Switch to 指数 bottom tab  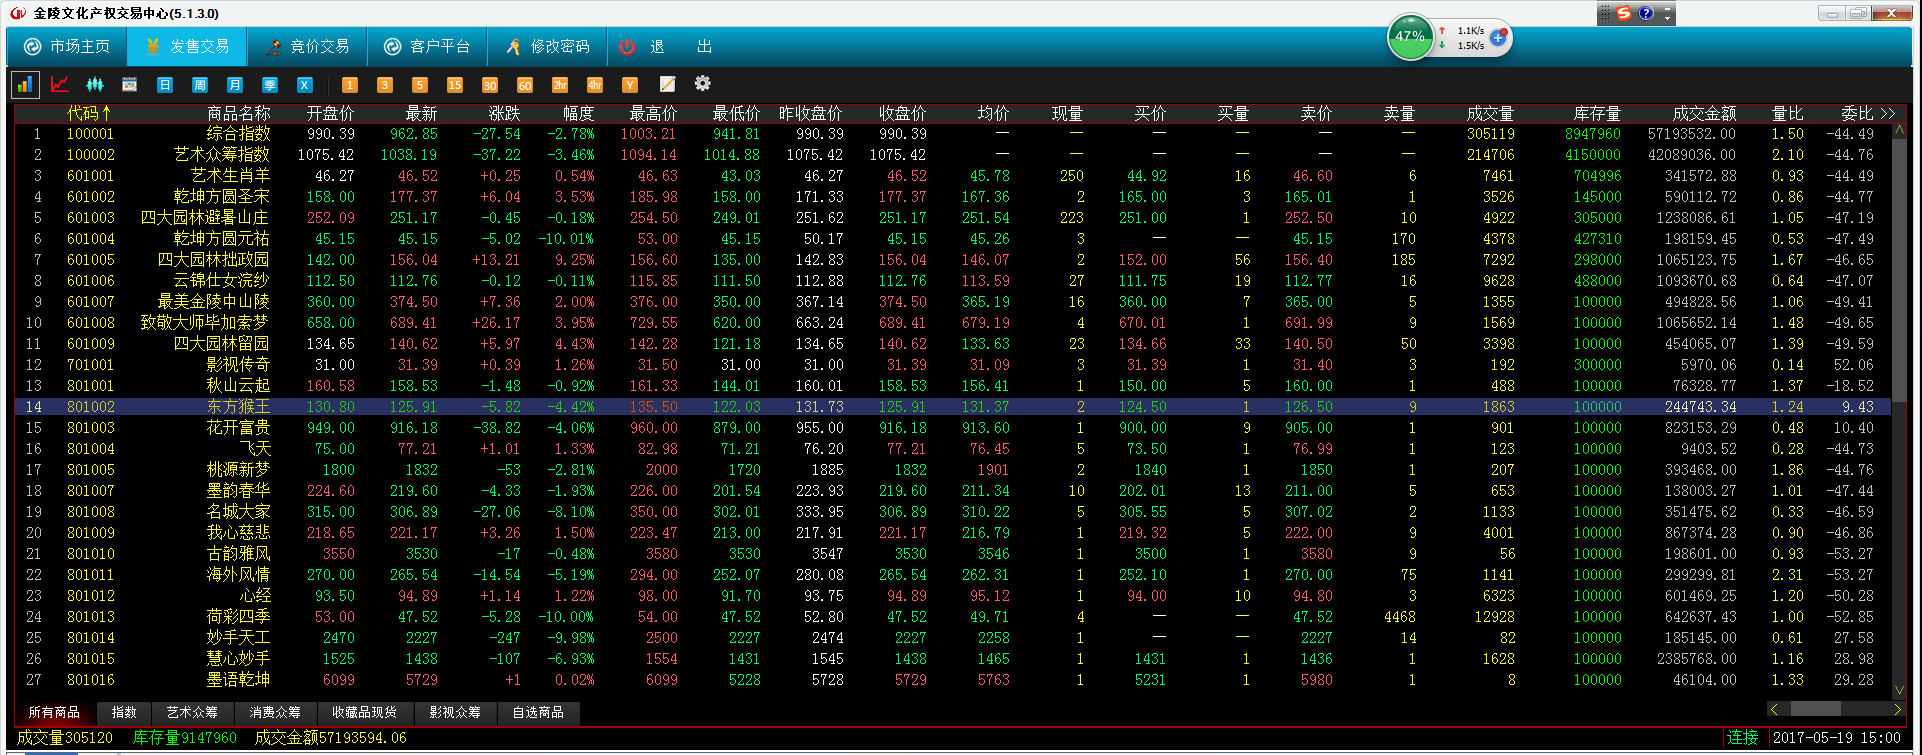coord(124,712)
